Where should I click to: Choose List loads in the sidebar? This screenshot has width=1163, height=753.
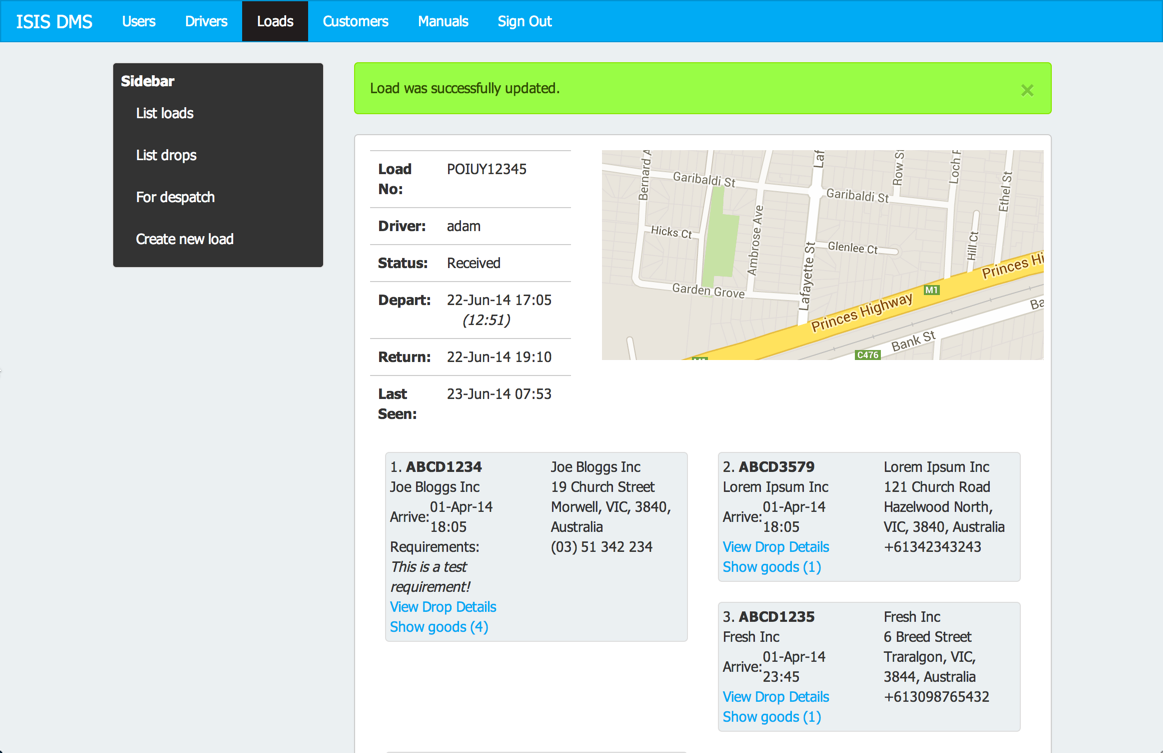pos(165,114)
